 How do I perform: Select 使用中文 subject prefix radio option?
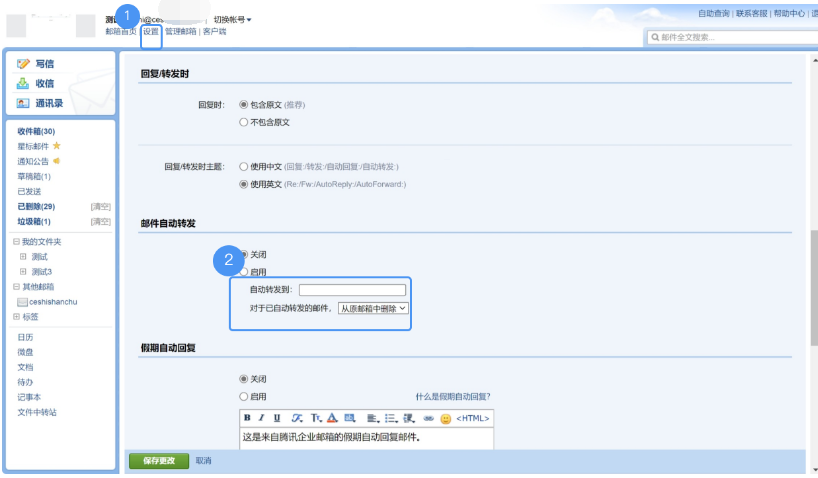point(243,166)
